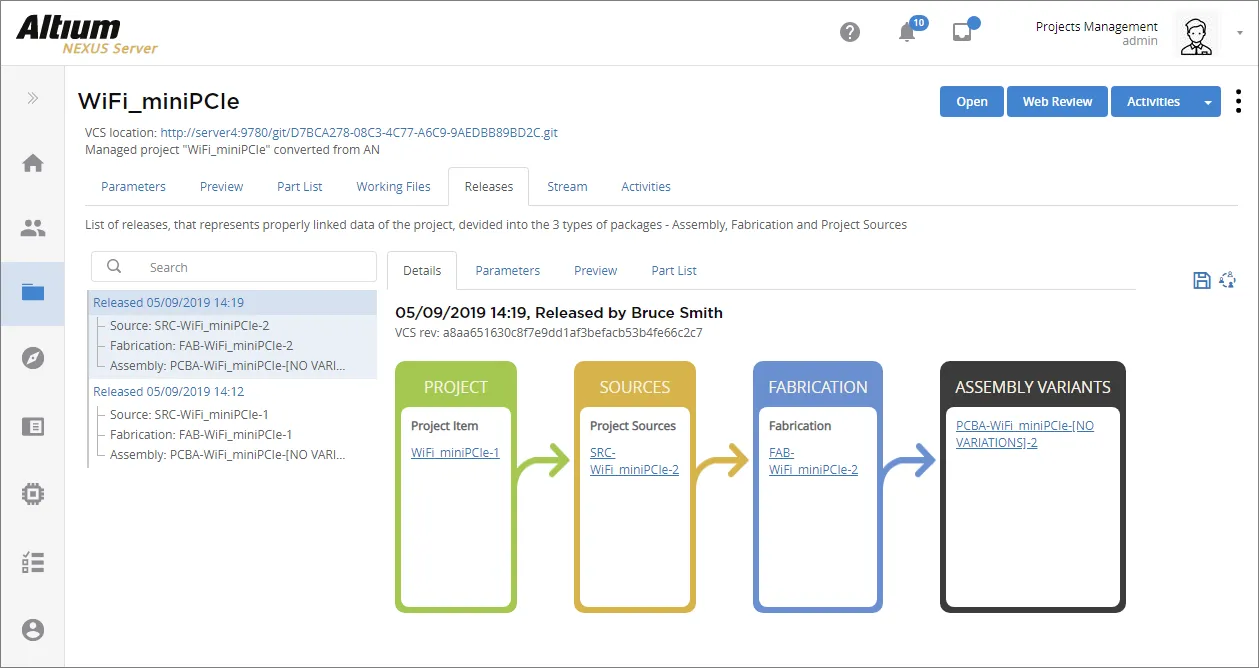Open the release Preview sub-tab
The image size is (1259, 668).
(x=596, y=271)
